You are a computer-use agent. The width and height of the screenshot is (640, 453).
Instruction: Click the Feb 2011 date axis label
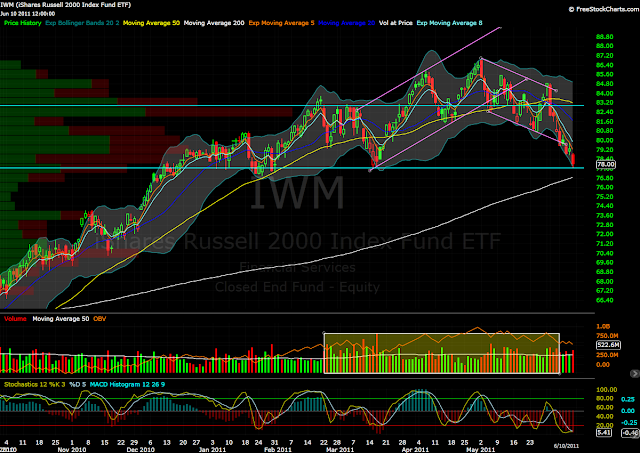[x=278, y=450]
